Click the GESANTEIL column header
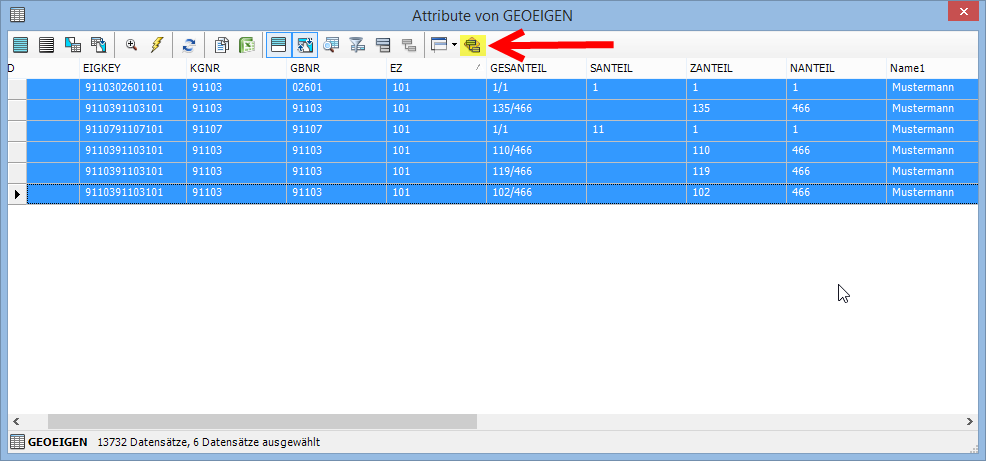The height and width of the screenshot is (461, 986). click(x=536, y=68)
